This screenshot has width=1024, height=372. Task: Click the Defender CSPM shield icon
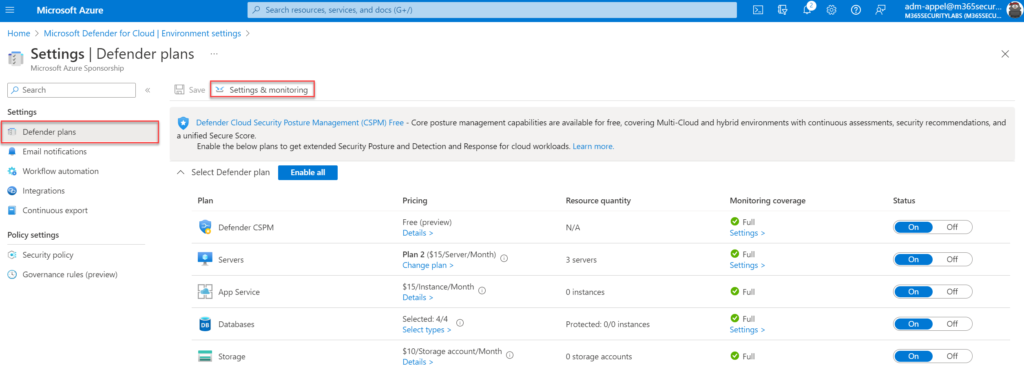point(205,227)
